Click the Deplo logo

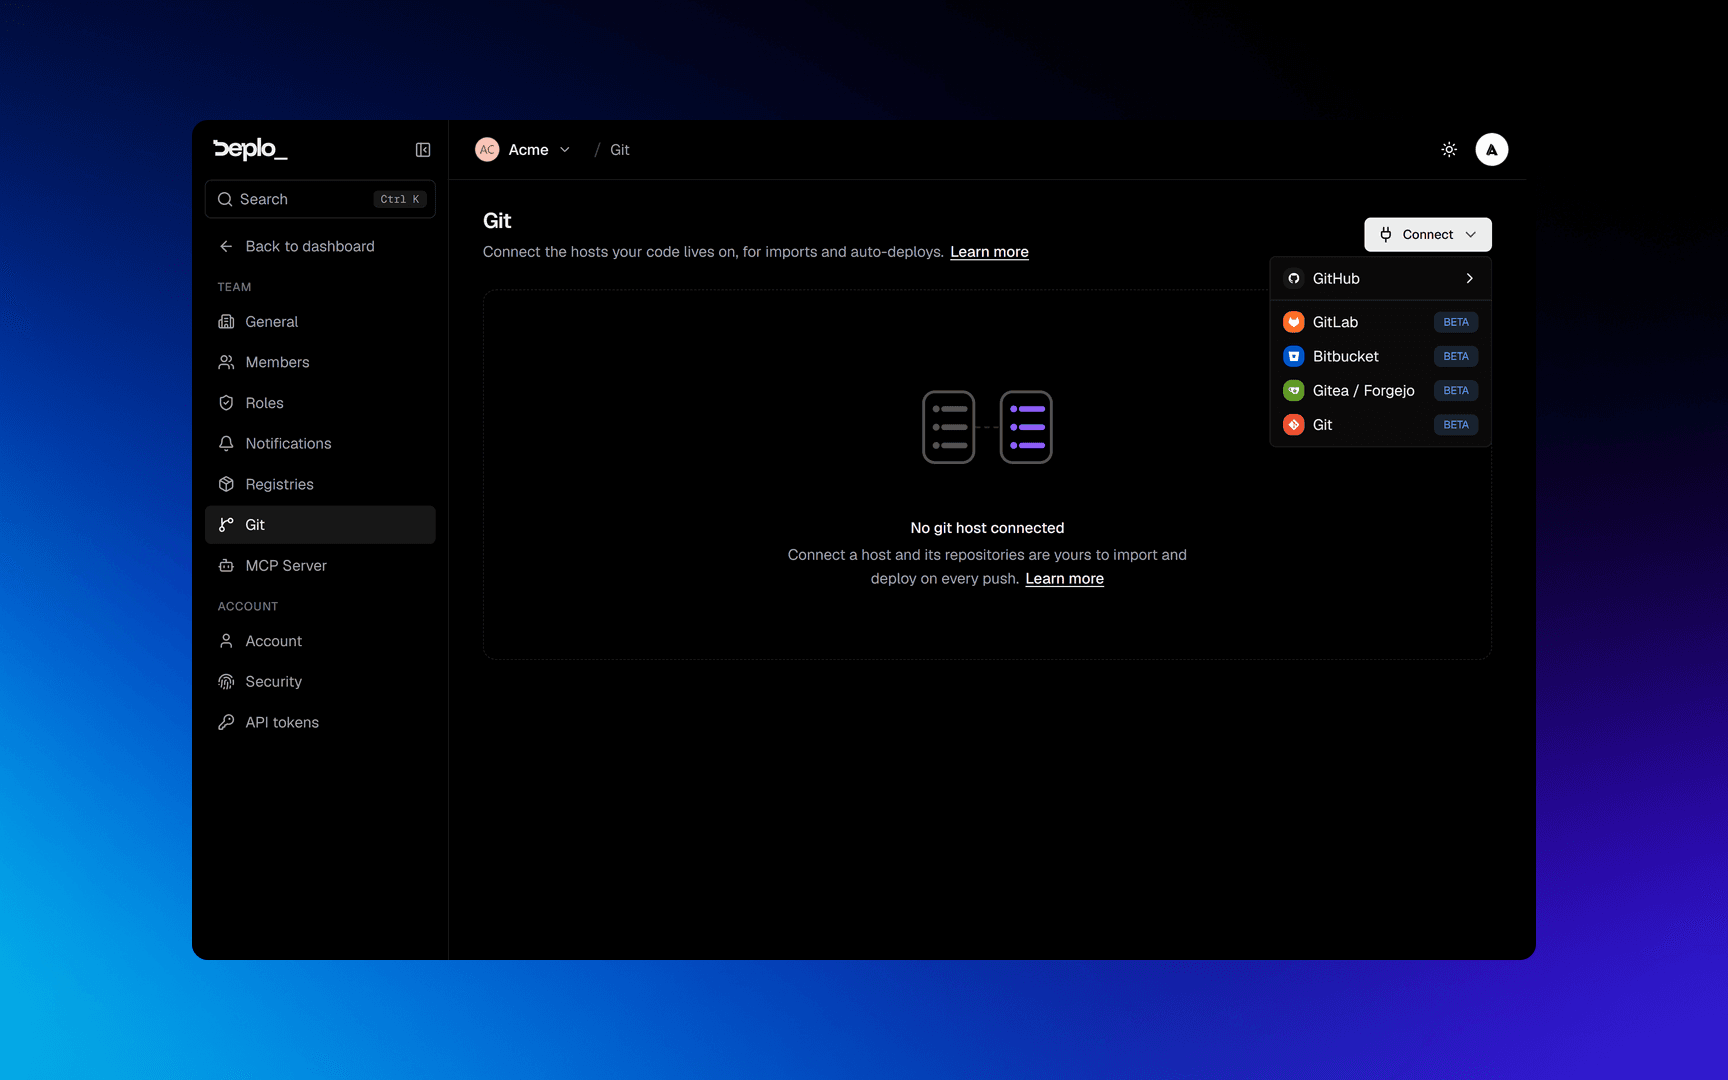250,149
